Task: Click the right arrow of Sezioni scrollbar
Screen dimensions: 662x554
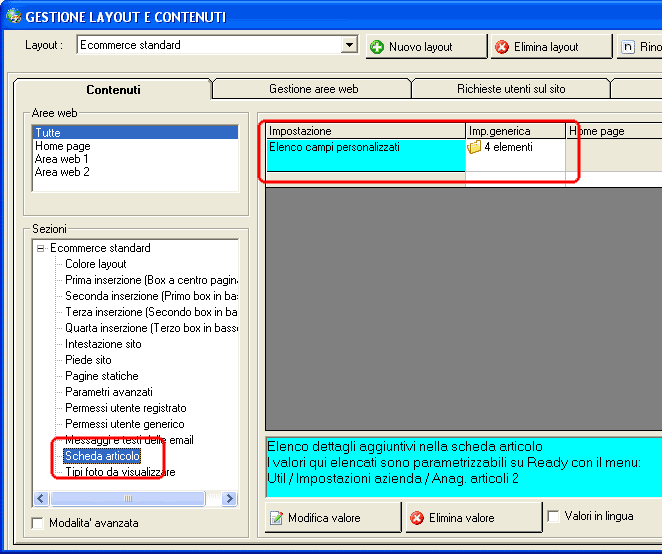Action: tap(229, 499)
